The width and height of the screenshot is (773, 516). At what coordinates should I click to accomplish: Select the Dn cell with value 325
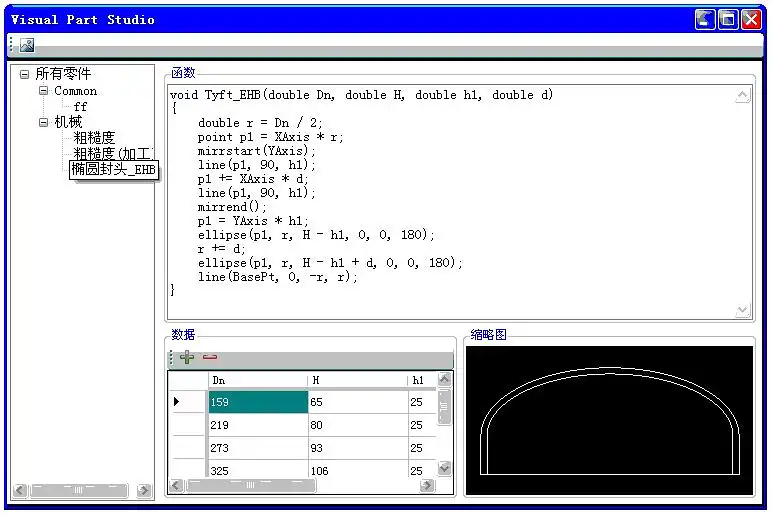(x=258, y=469)
